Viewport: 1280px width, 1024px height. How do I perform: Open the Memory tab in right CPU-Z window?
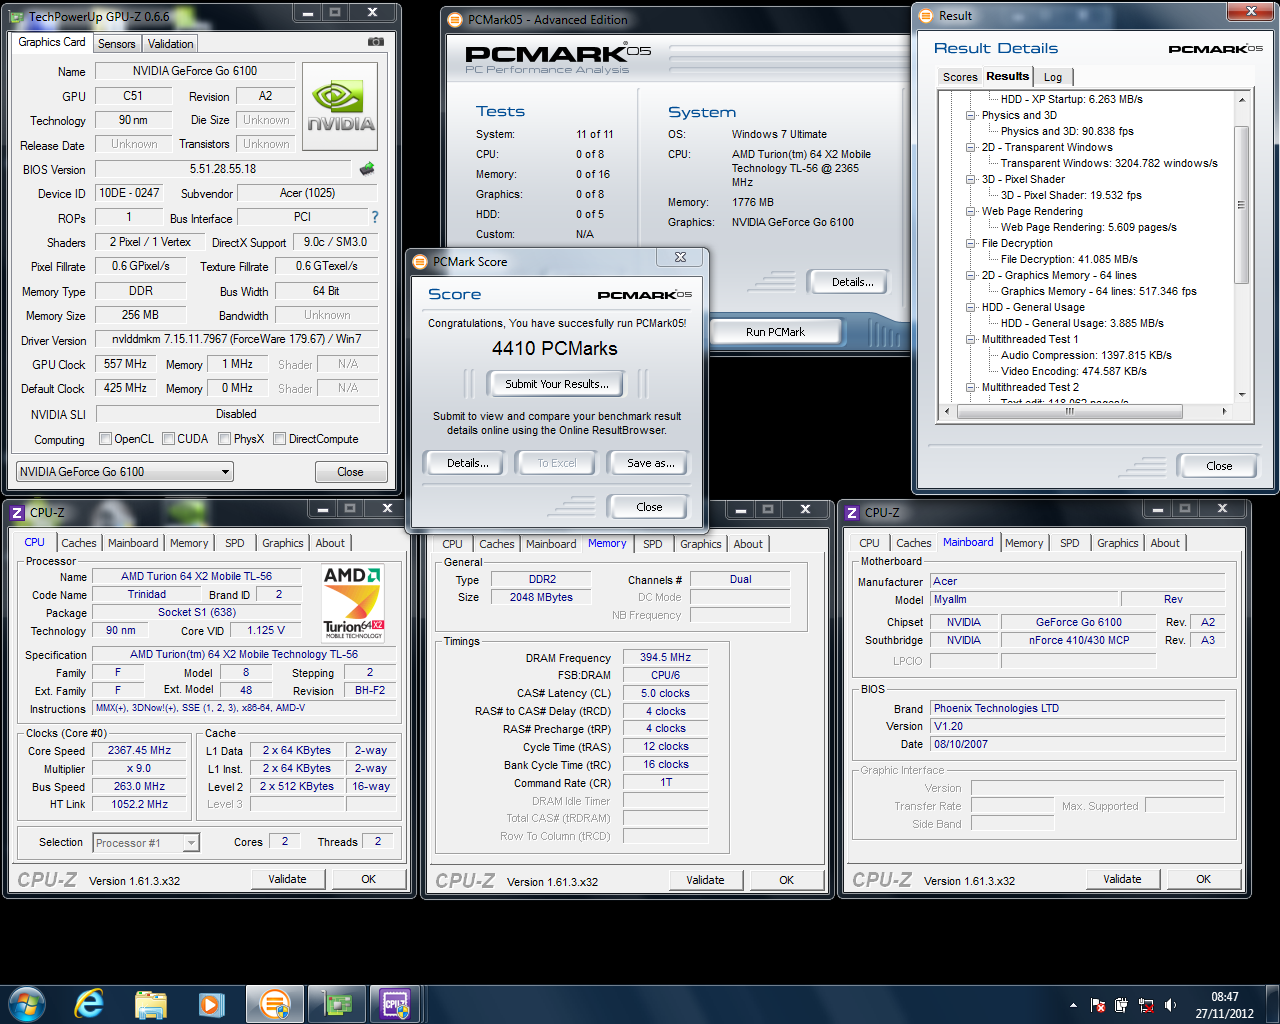[1024, 543]
